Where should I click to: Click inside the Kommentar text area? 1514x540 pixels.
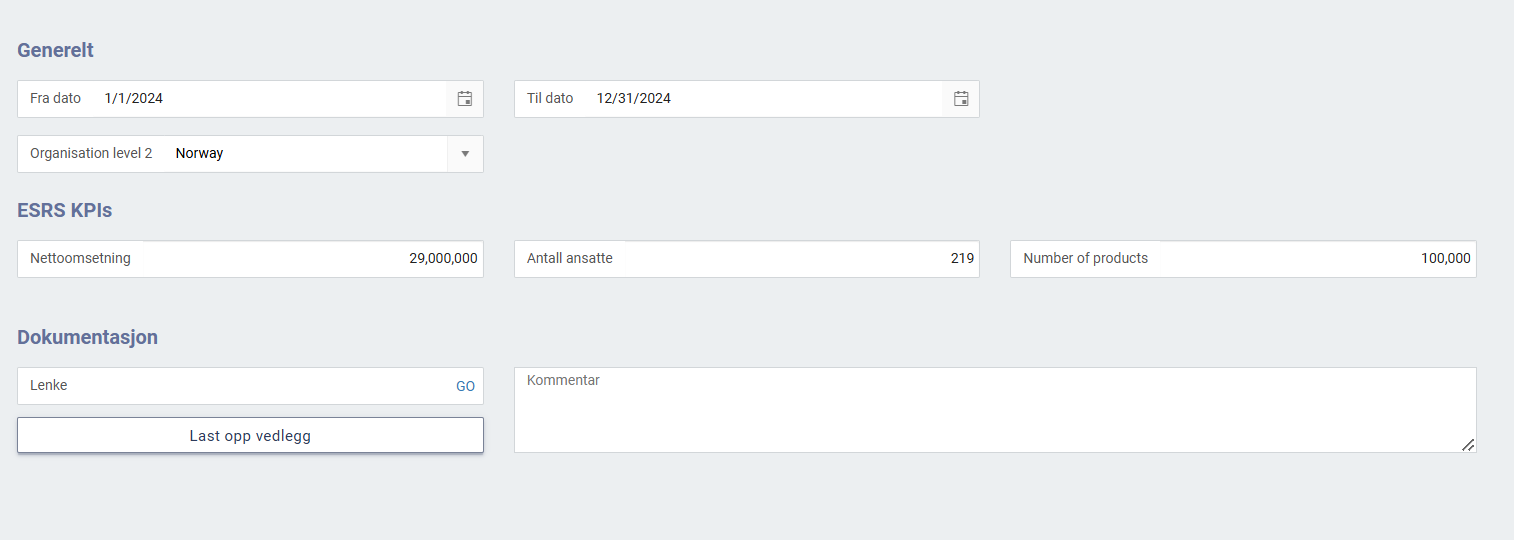click(x=995, y=410)
